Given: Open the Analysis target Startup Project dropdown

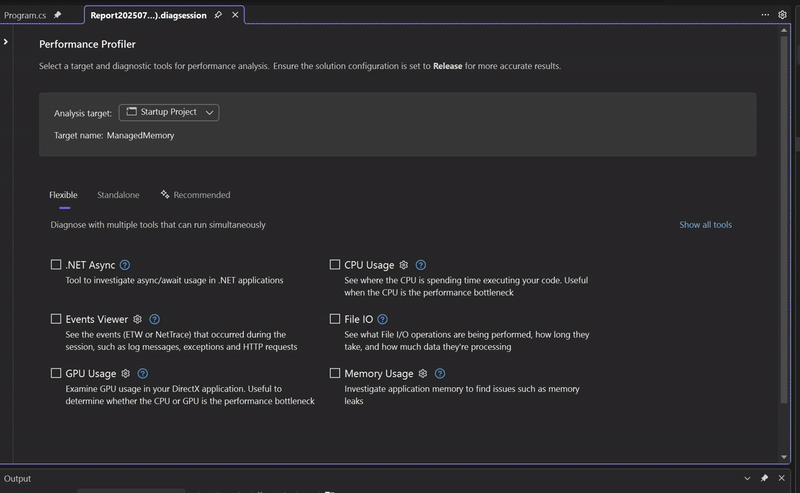Looking at the screenshot, I should coord(169,112).
